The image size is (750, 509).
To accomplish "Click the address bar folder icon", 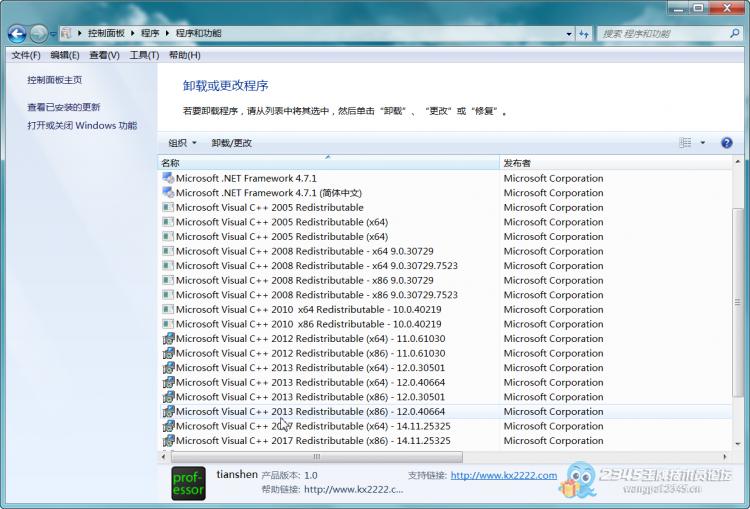I will pyautogui.click(x=66, y=33).
